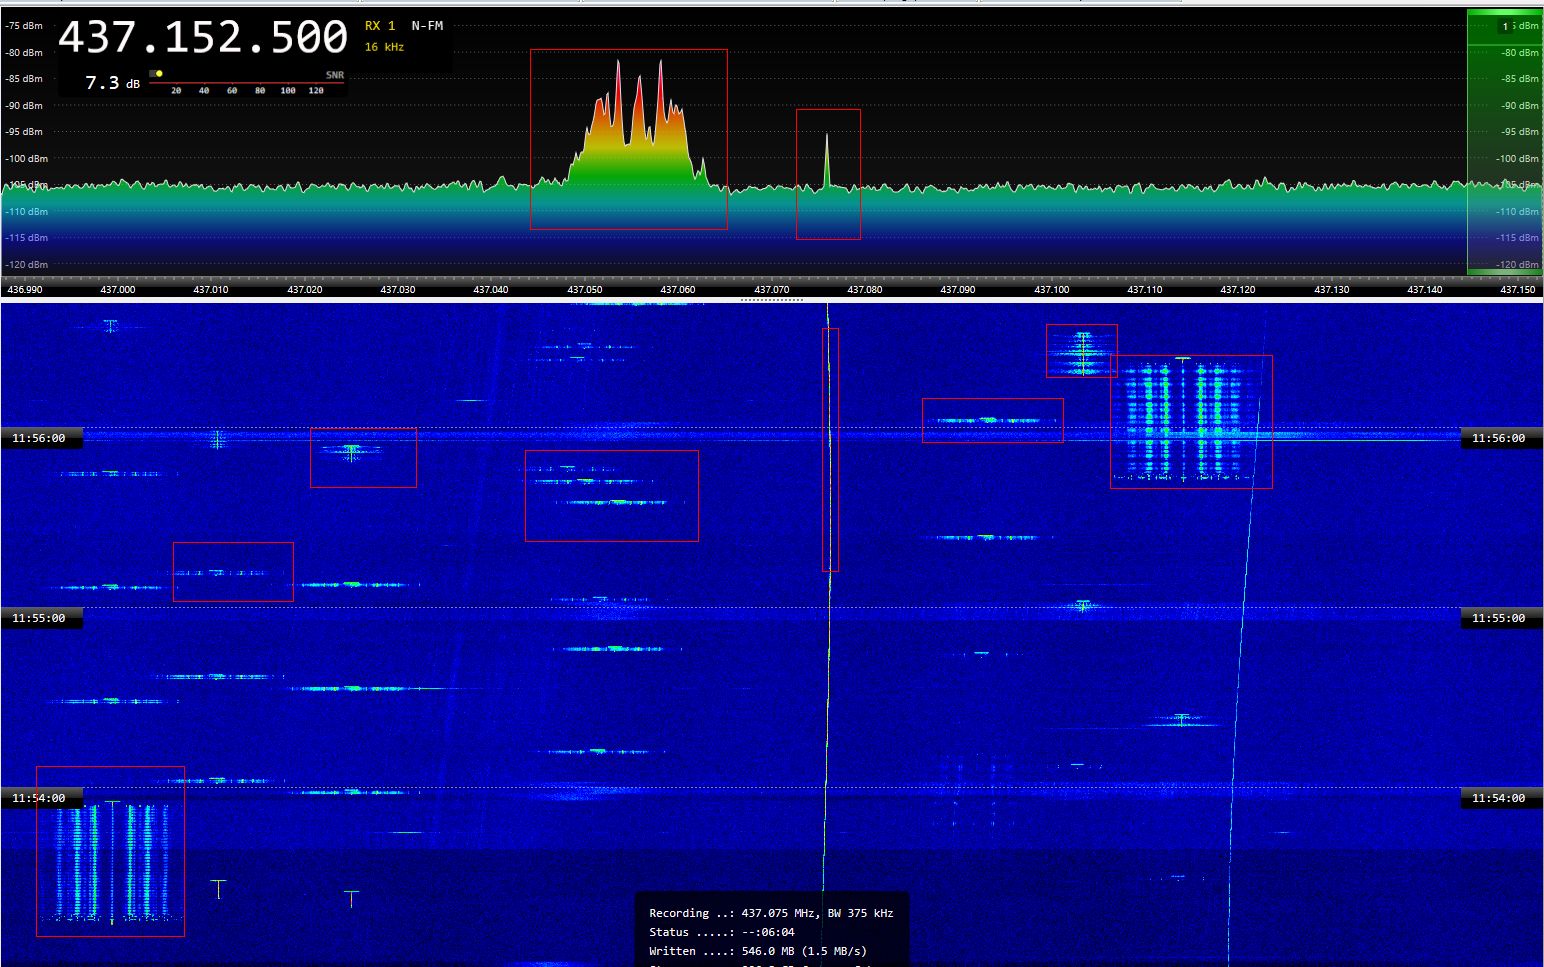1544x967 pixels.
Task: Click the Recording status overlay showing 437.075 MHz
Action: coord(770,913)
